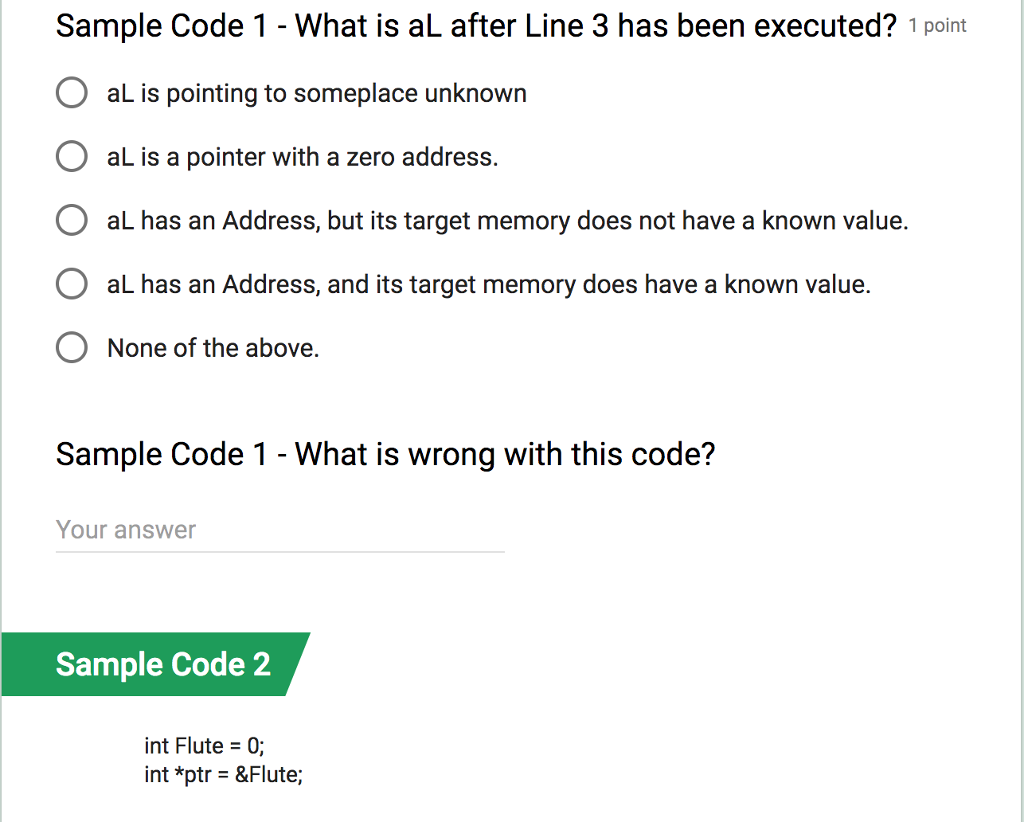The height and width of the screenshot is (822, 1024).
Task: Click the radio circle beside "None of the above"
Action: pos(71,347)
